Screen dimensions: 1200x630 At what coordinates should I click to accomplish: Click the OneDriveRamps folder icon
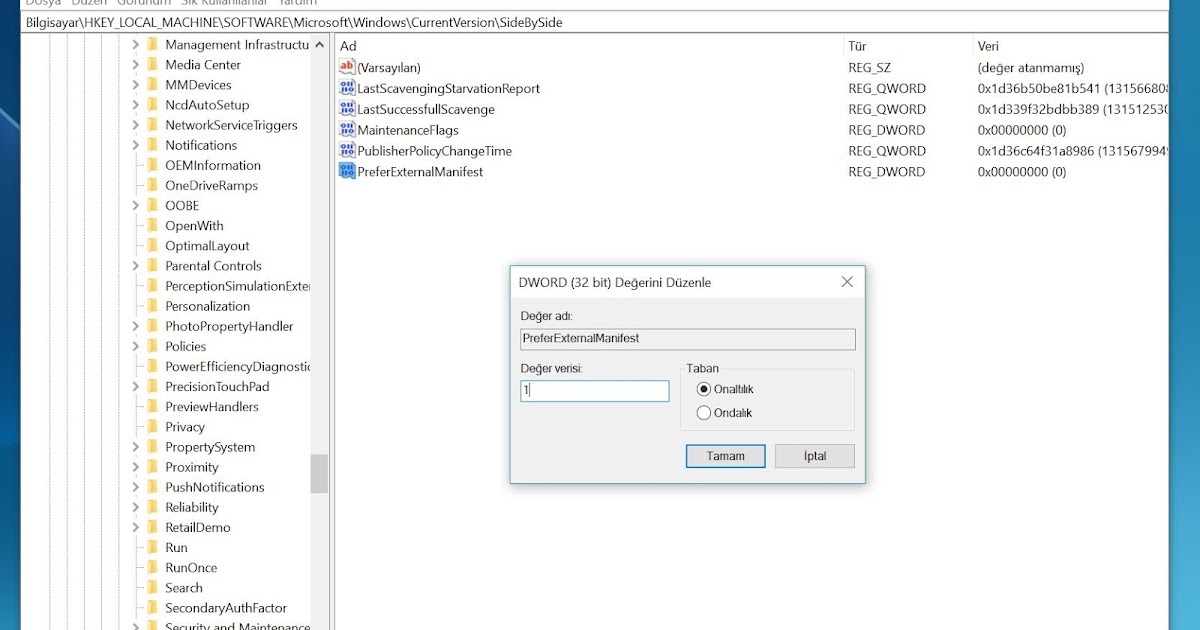[152, 185]
